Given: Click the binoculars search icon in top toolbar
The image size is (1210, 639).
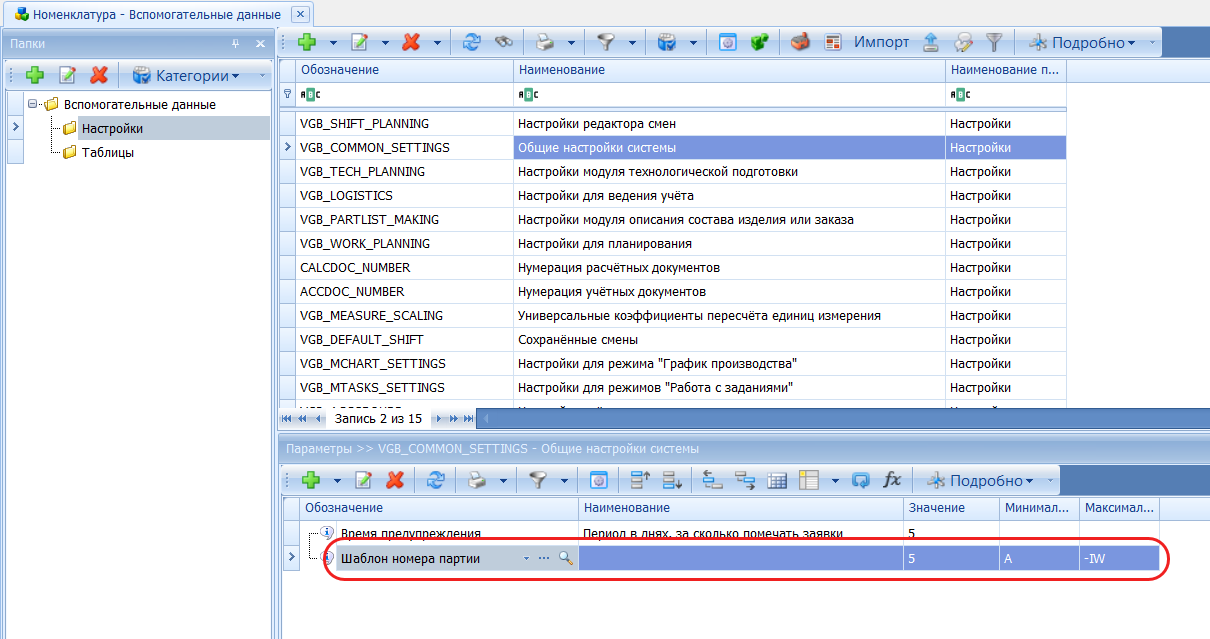Looking at the screenshot, I should 503,42.
